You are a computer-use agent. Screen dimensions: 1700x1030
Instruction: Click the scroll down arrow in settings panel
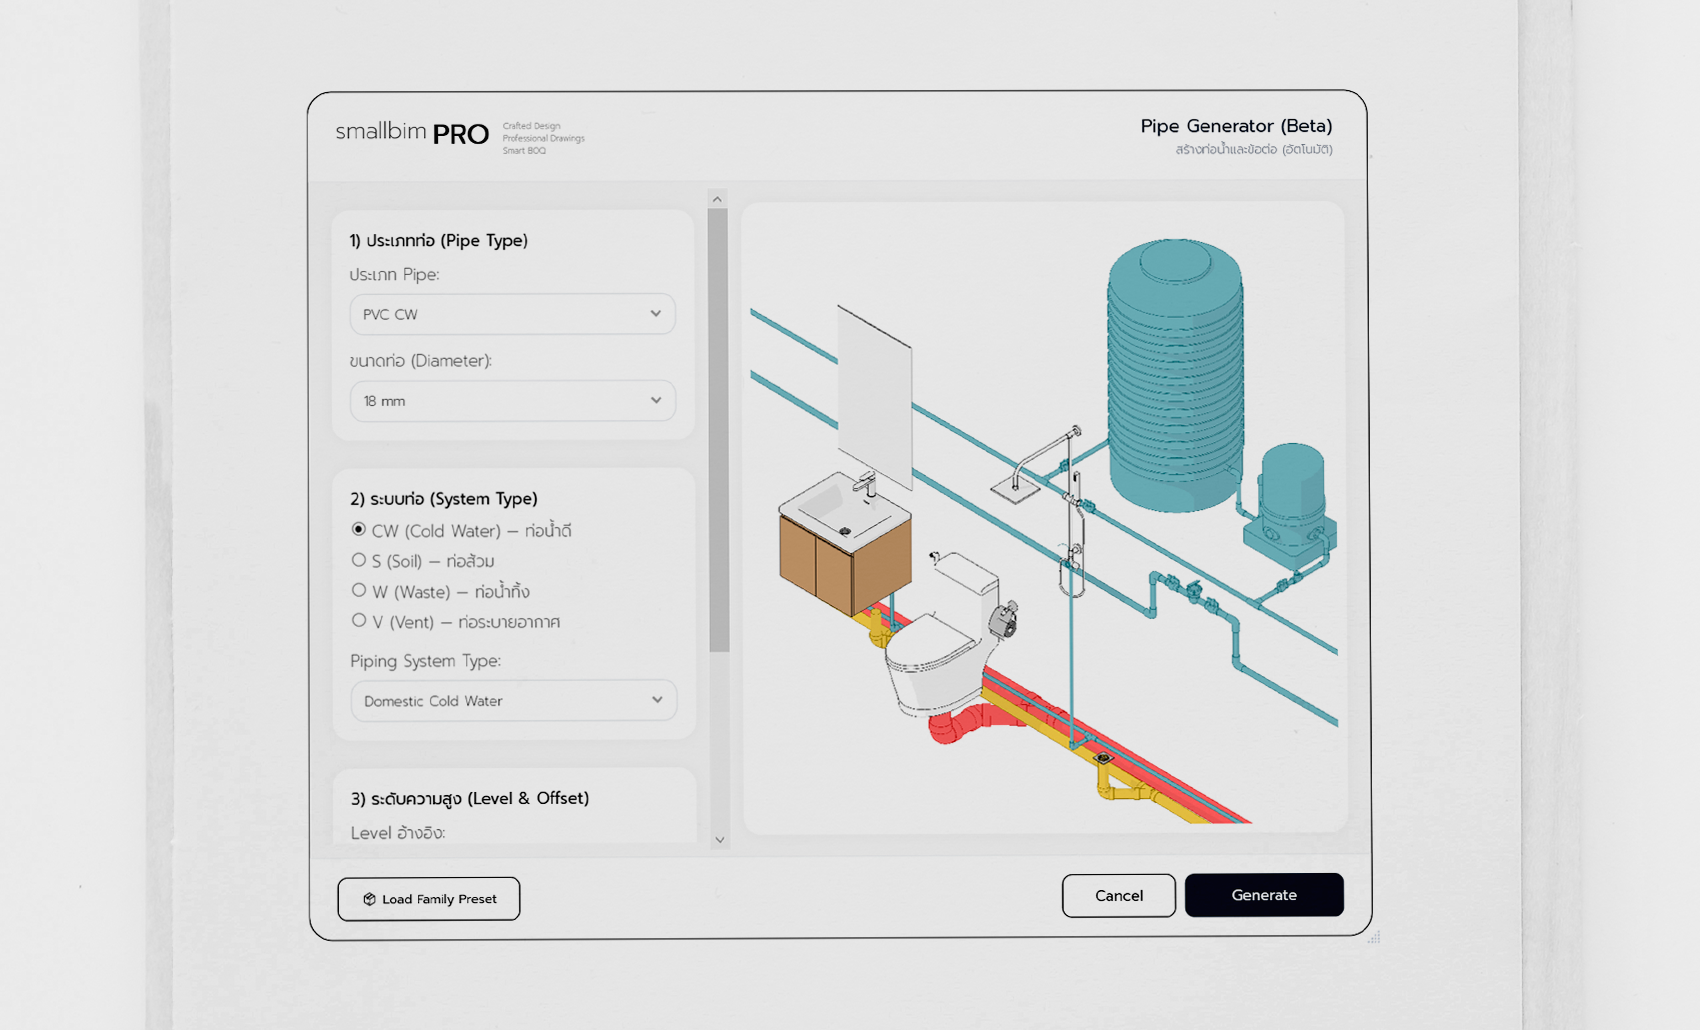pyautogui.click(x=719, y=840)
